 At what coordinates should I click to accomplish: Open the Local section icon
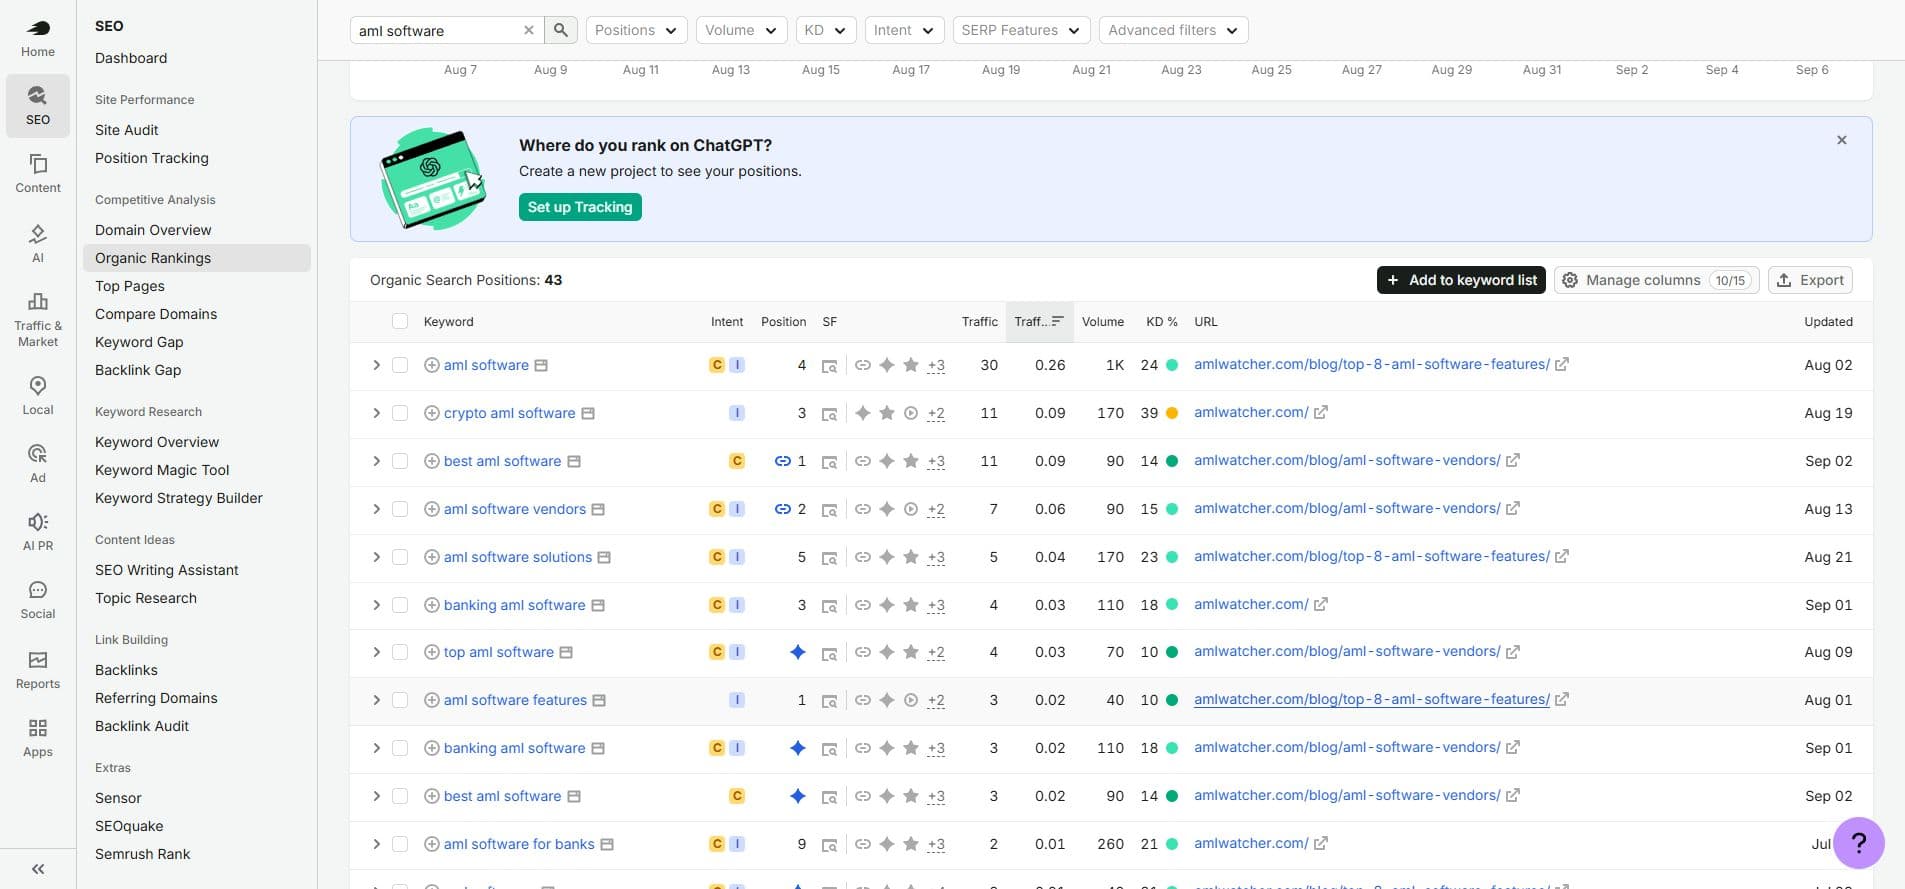[x=38, y=395]
